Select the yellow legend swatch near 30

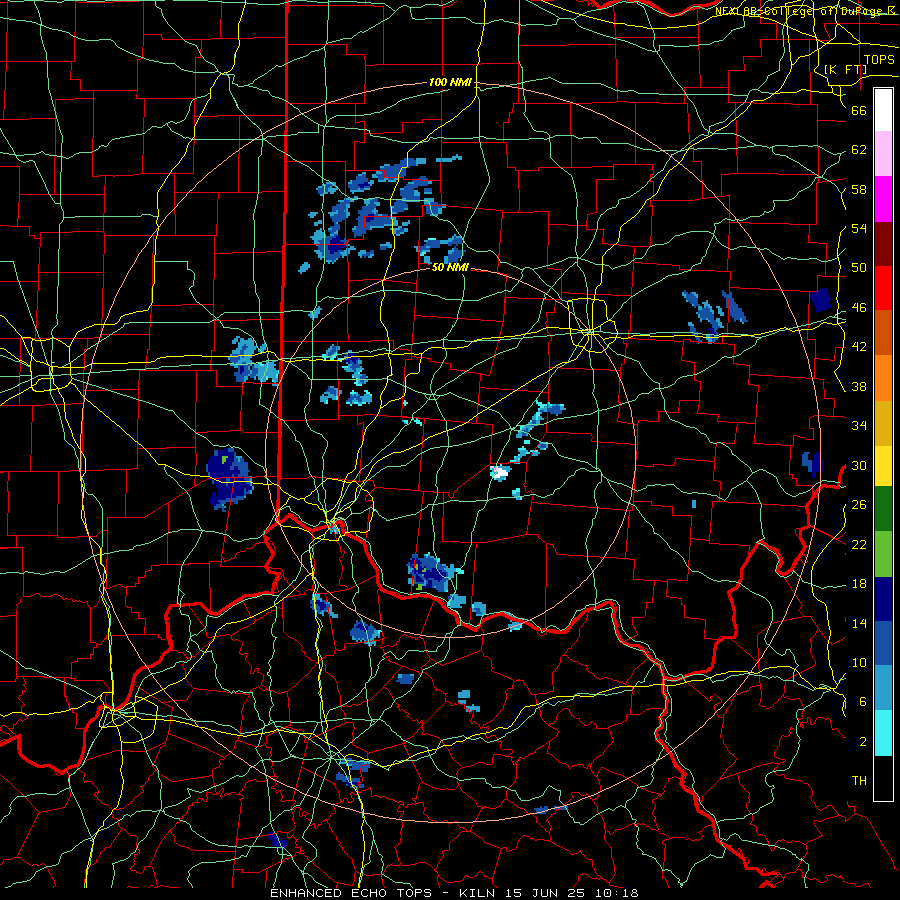tap(883, 465)
